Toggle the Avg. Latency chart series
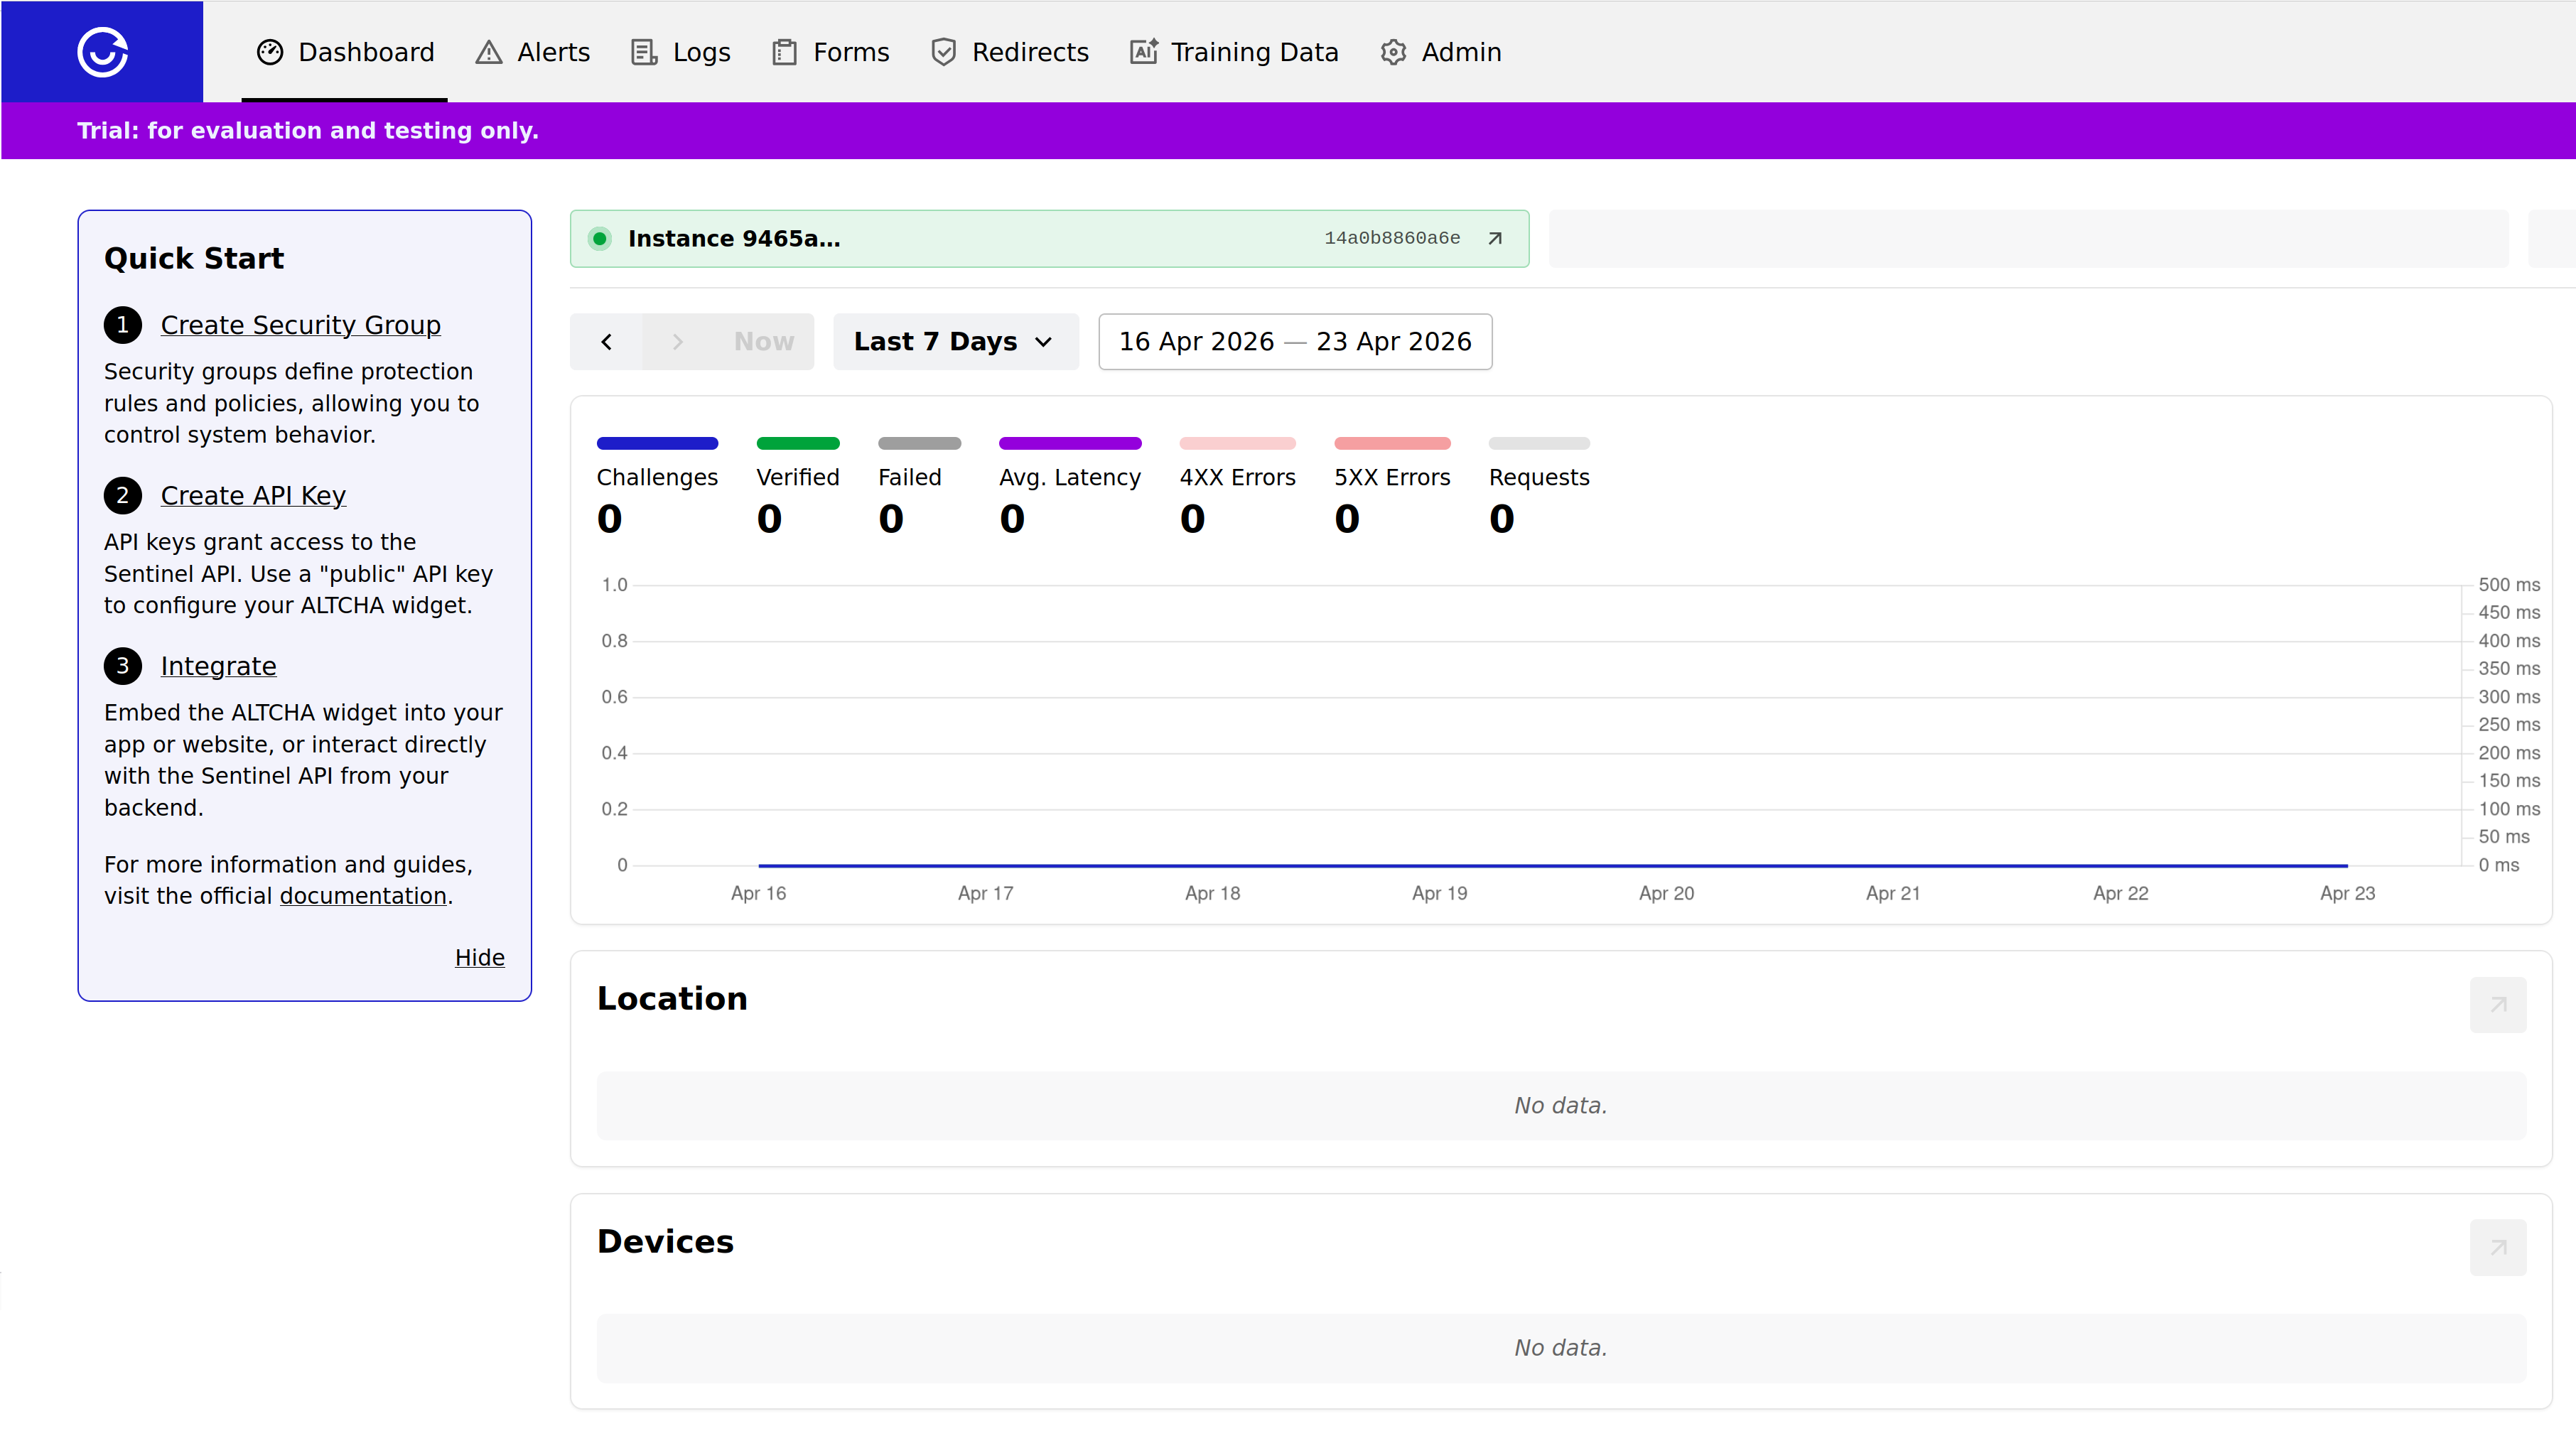 pyautogui.click(x=1069, y=477)
